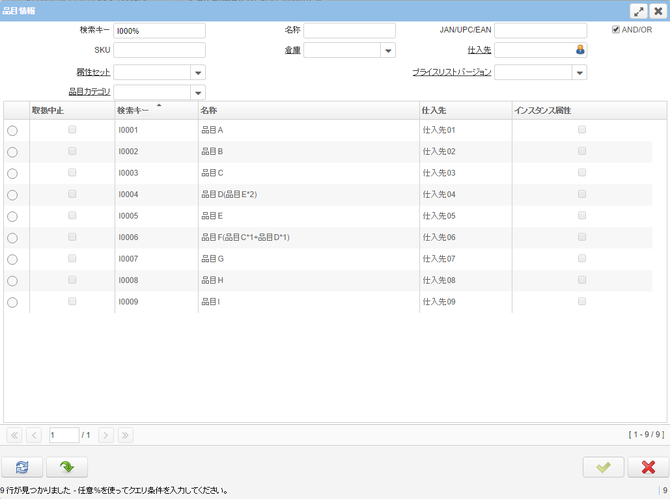670x499 pixels.
Task: Focus the 検索キー search field
Action: click(159, 31)
